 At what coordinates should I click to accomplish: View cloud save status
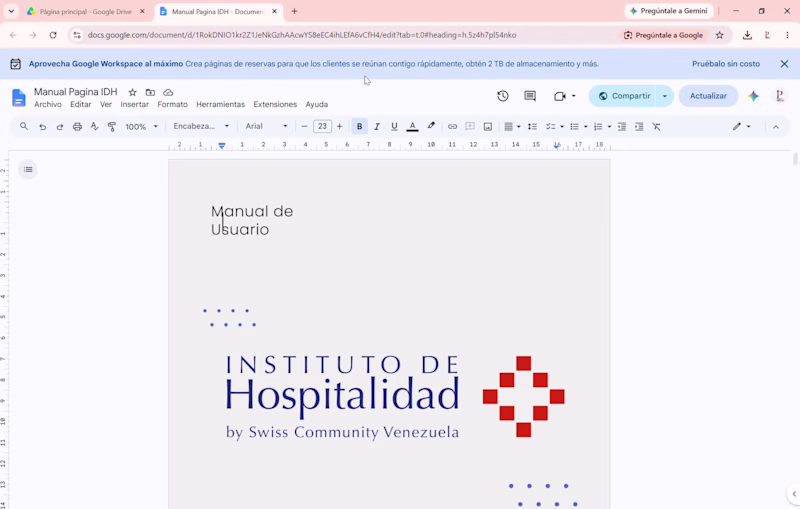pos(168,92)
